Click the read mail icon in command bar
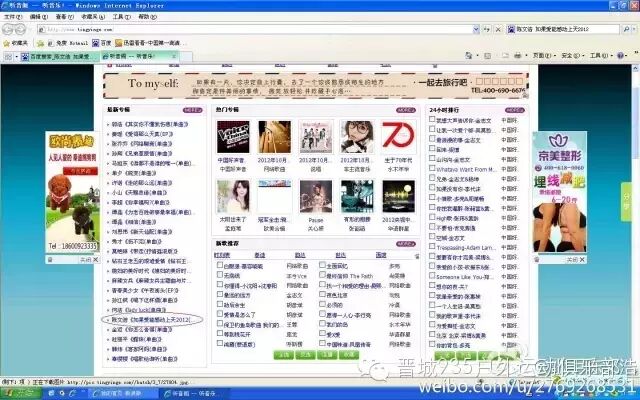This screenshot has height=400, width=640. coord(505,56)
